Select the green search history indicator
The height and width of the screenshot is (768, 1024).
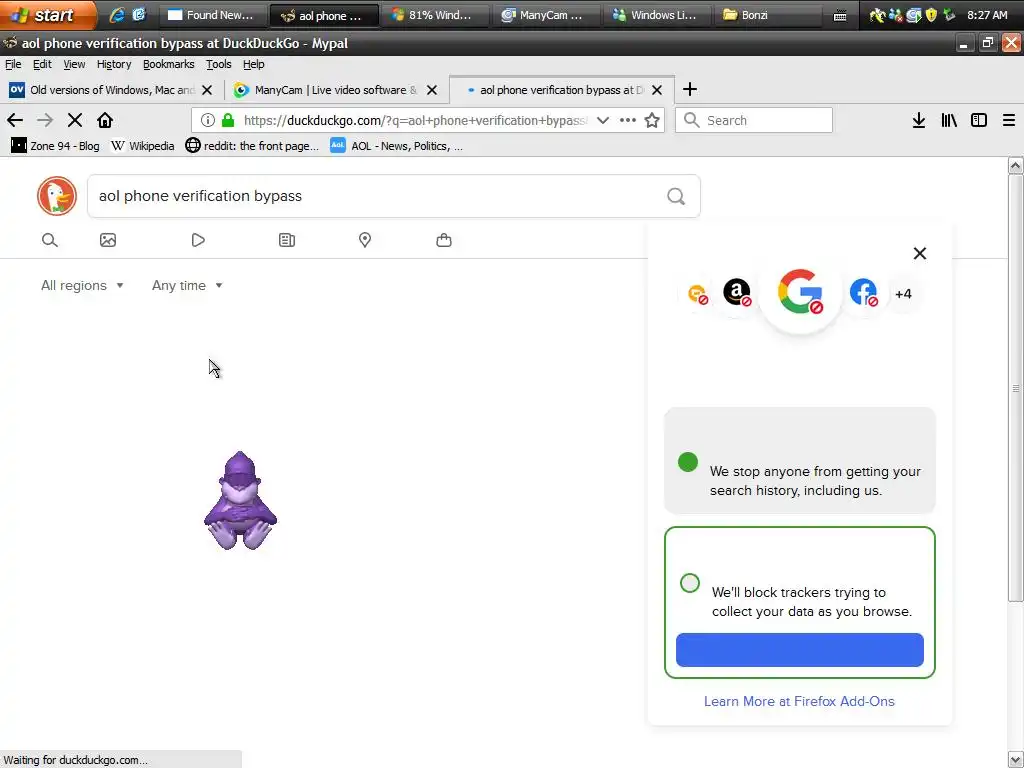click(688, 462)
